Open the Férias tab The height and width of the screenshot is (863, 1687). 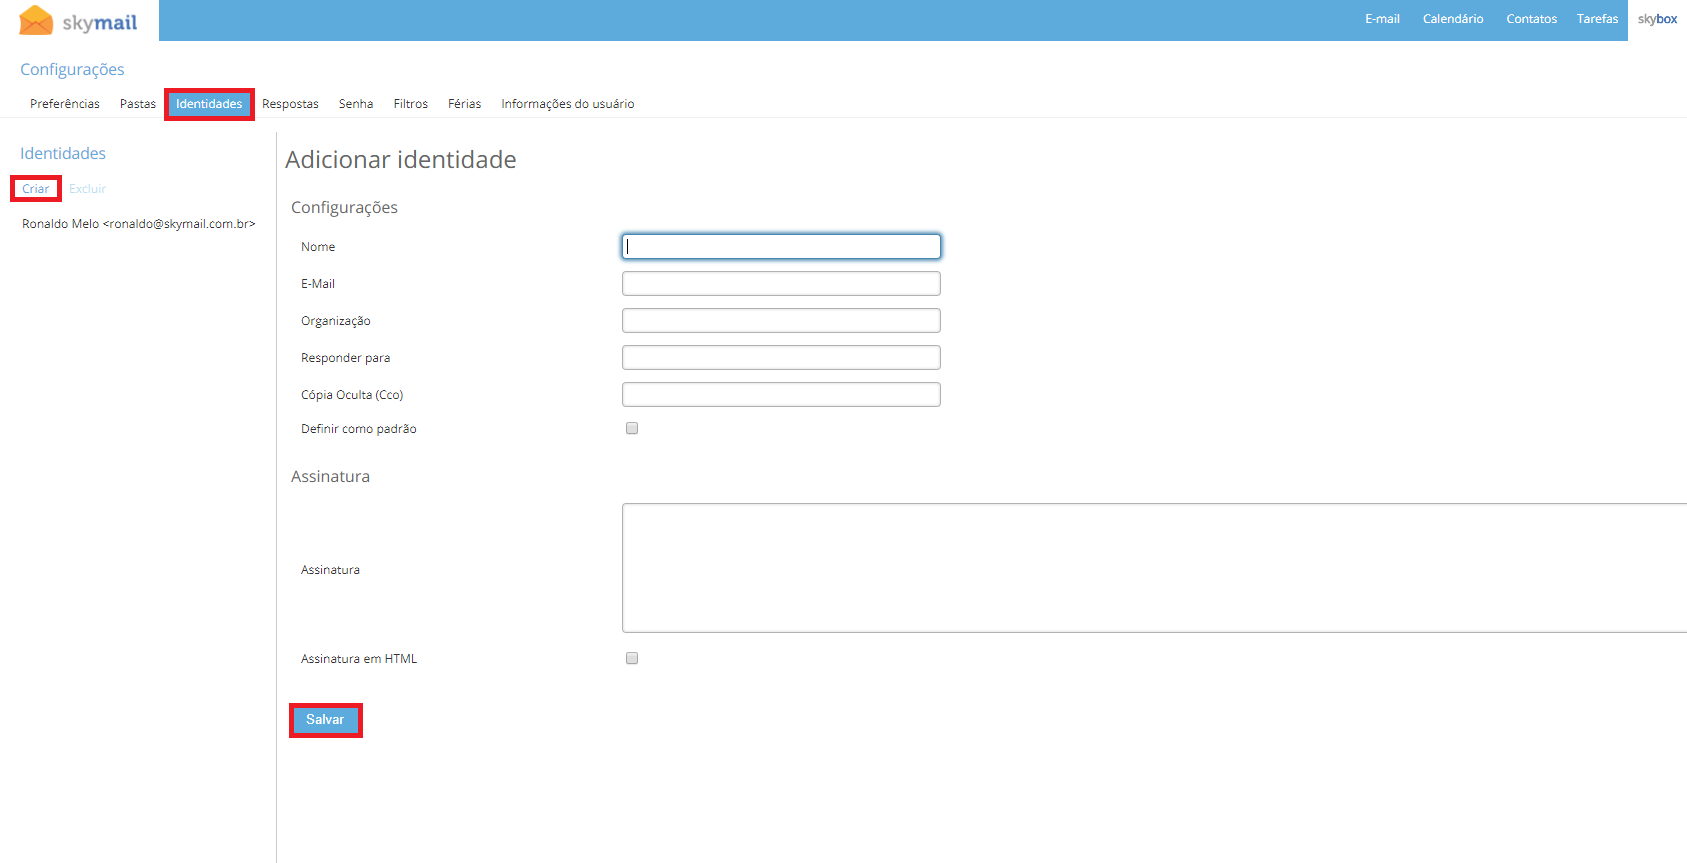464,104
